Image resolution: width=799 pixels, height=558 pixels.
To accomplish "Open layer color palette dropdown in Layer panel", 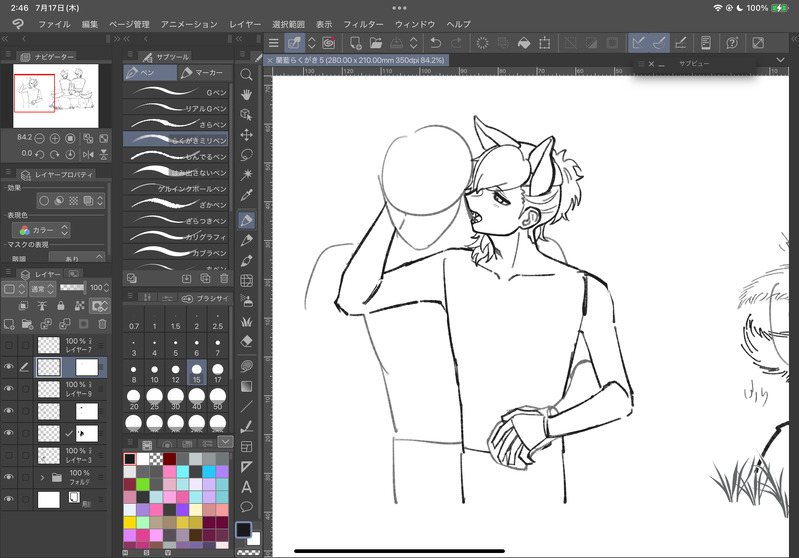I will [14, 289].
